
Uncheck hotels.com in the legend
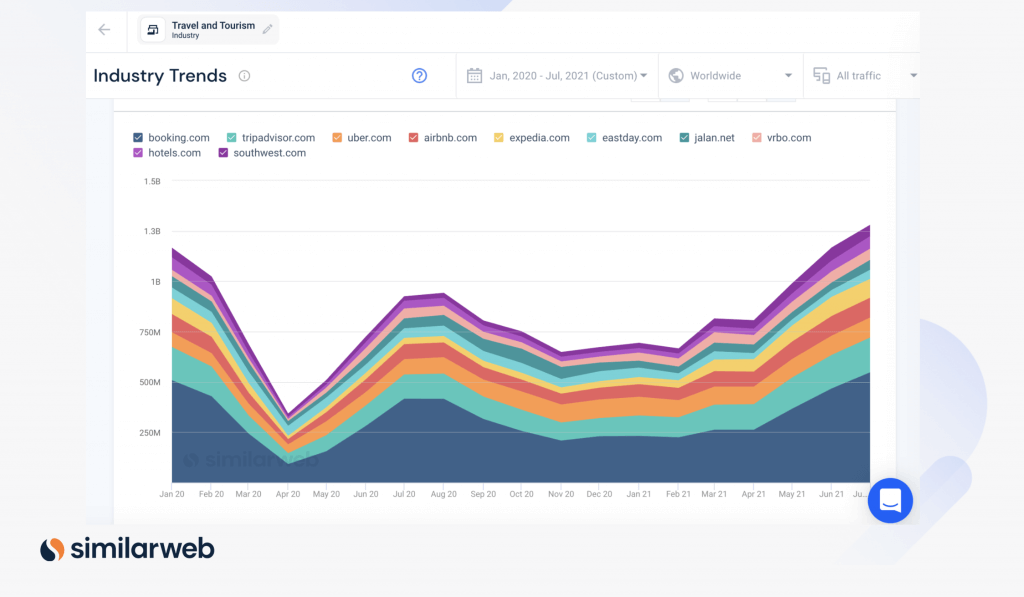138,153
